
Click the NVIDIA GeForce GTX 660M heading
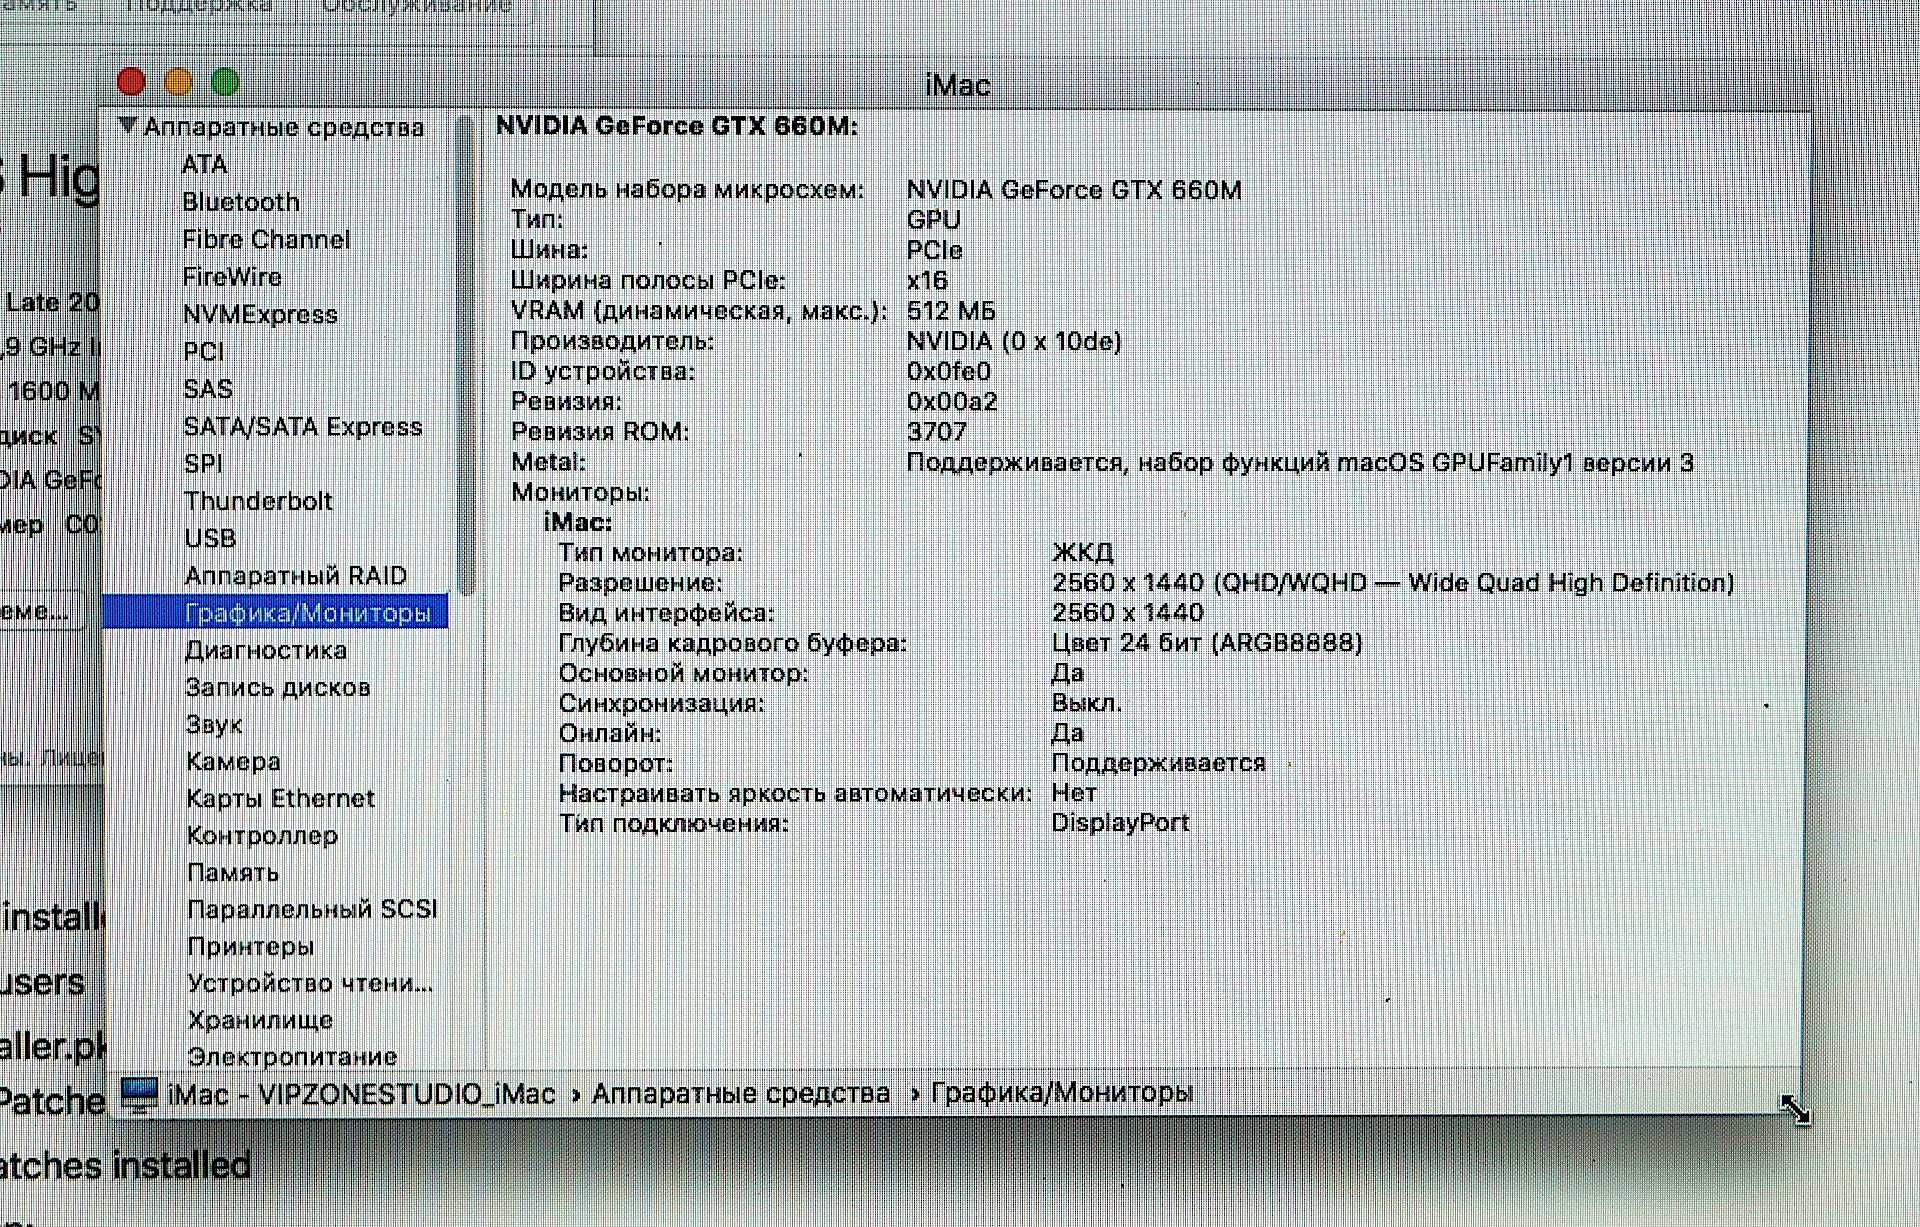pyautogui.click(x=677, y=126)
